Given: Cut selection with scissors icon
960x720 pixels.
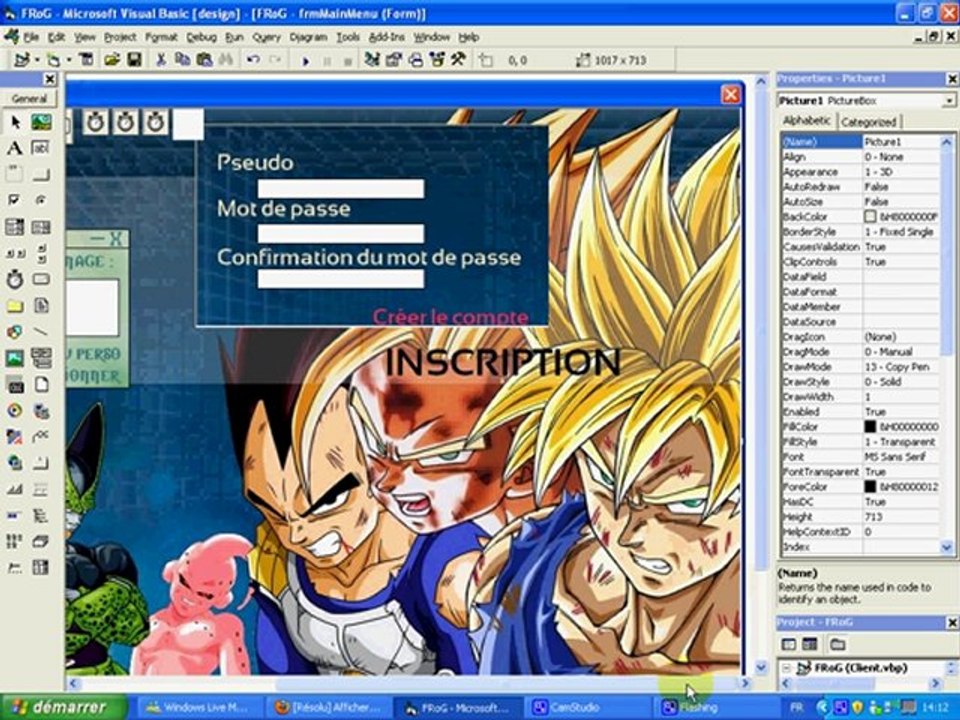Looking at the screenshot, I should tap(161, 60).
